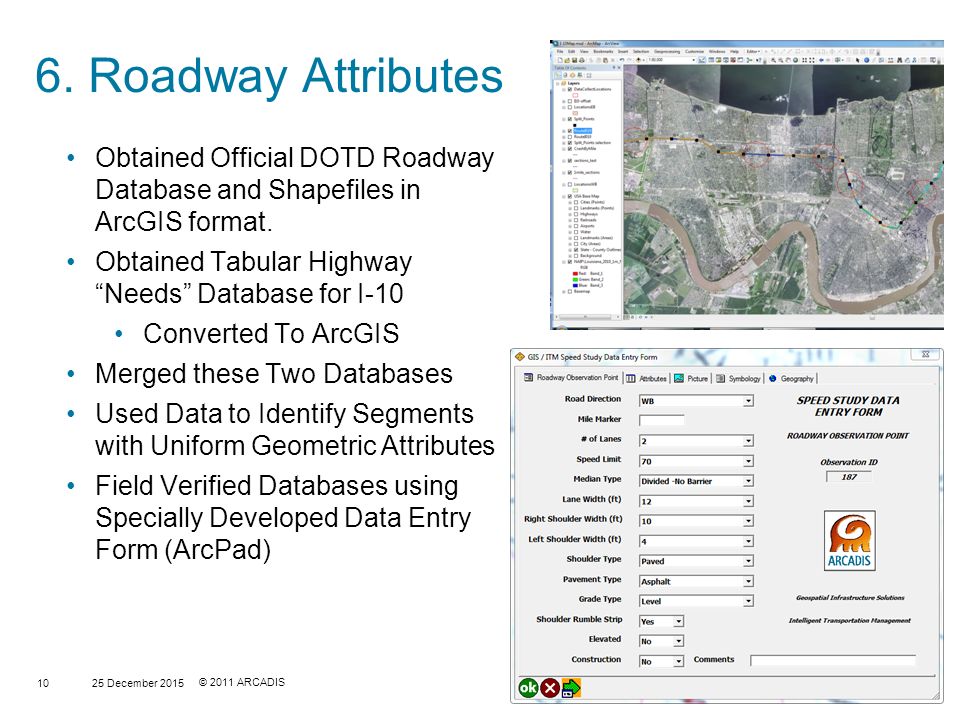Screen dimensions: 960x720
Task: Open the map scale dropdown in ArcMap
Action: tap(694, 60)
